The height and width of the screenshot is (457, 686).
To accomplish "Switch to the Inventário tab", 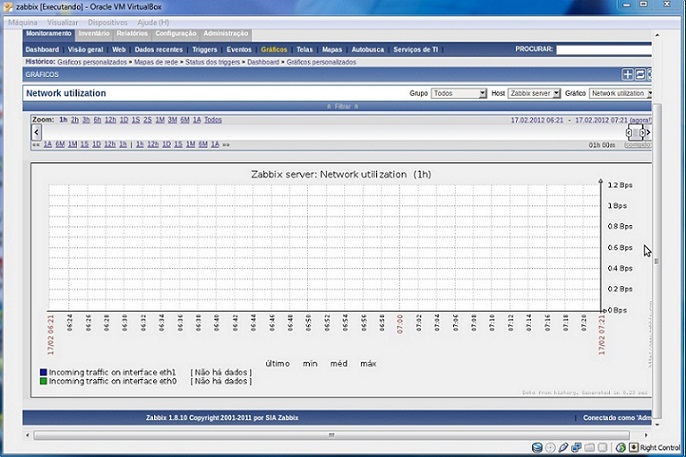I will 94,34.
